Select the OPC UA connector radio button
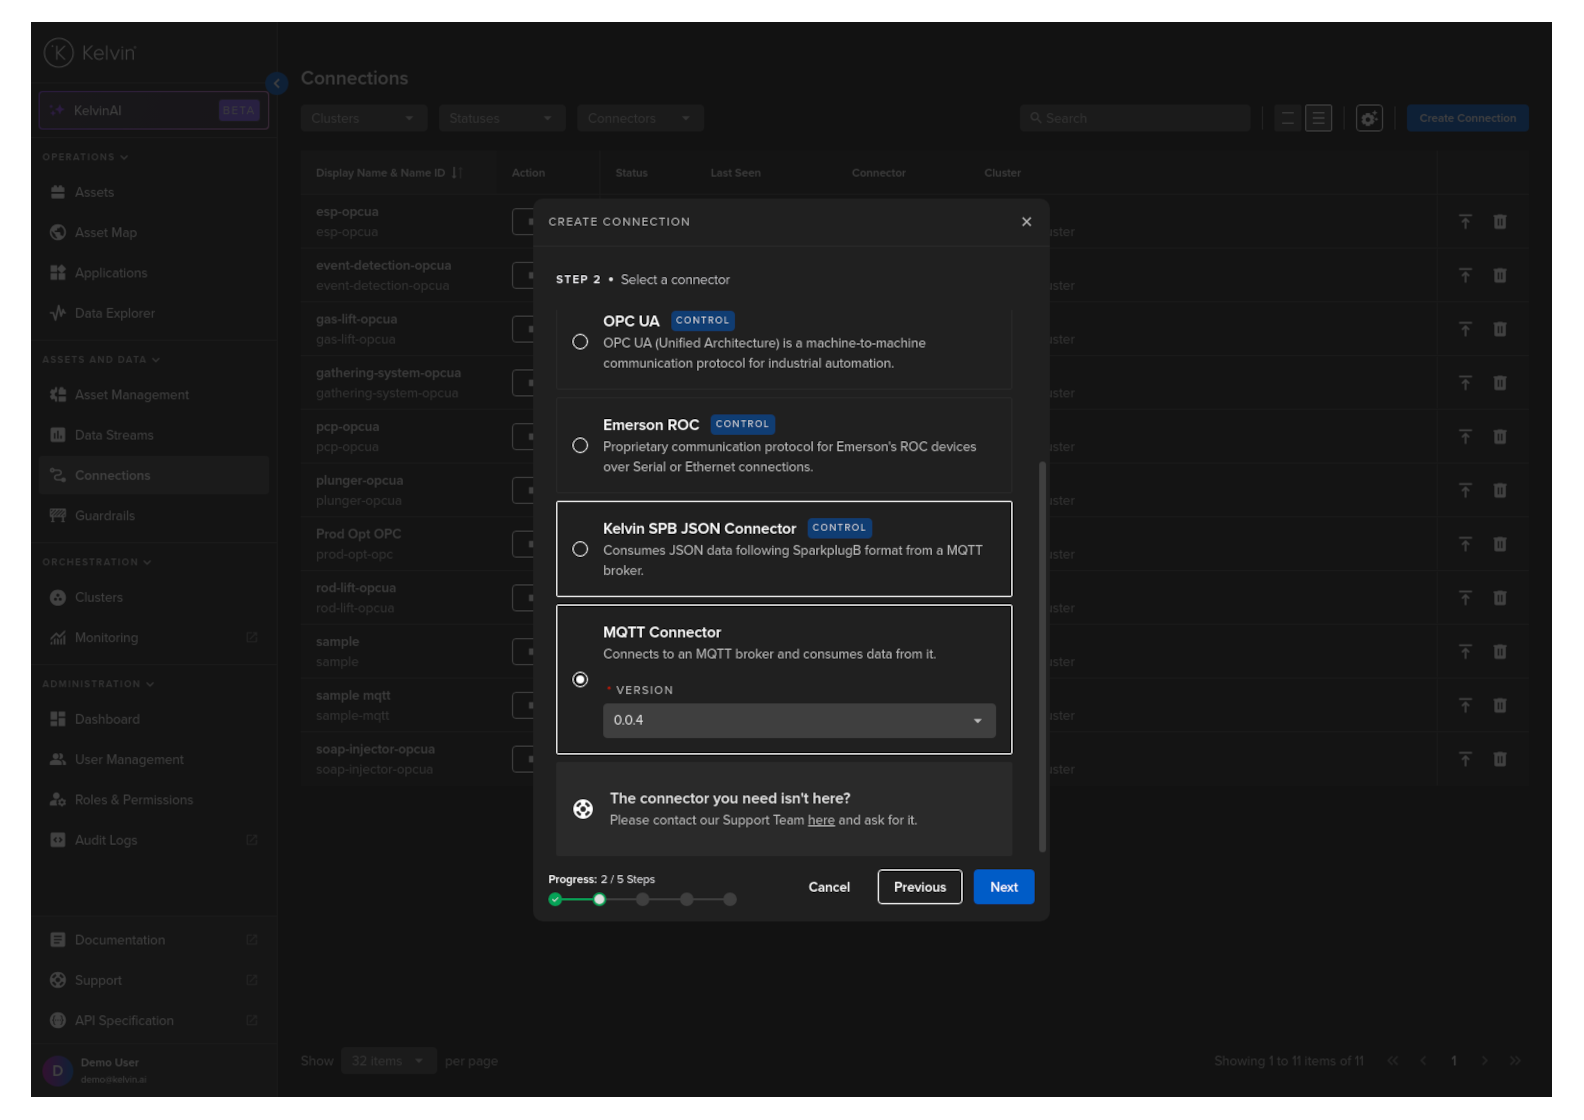Screen dimensions: 1584x1120 580,342
